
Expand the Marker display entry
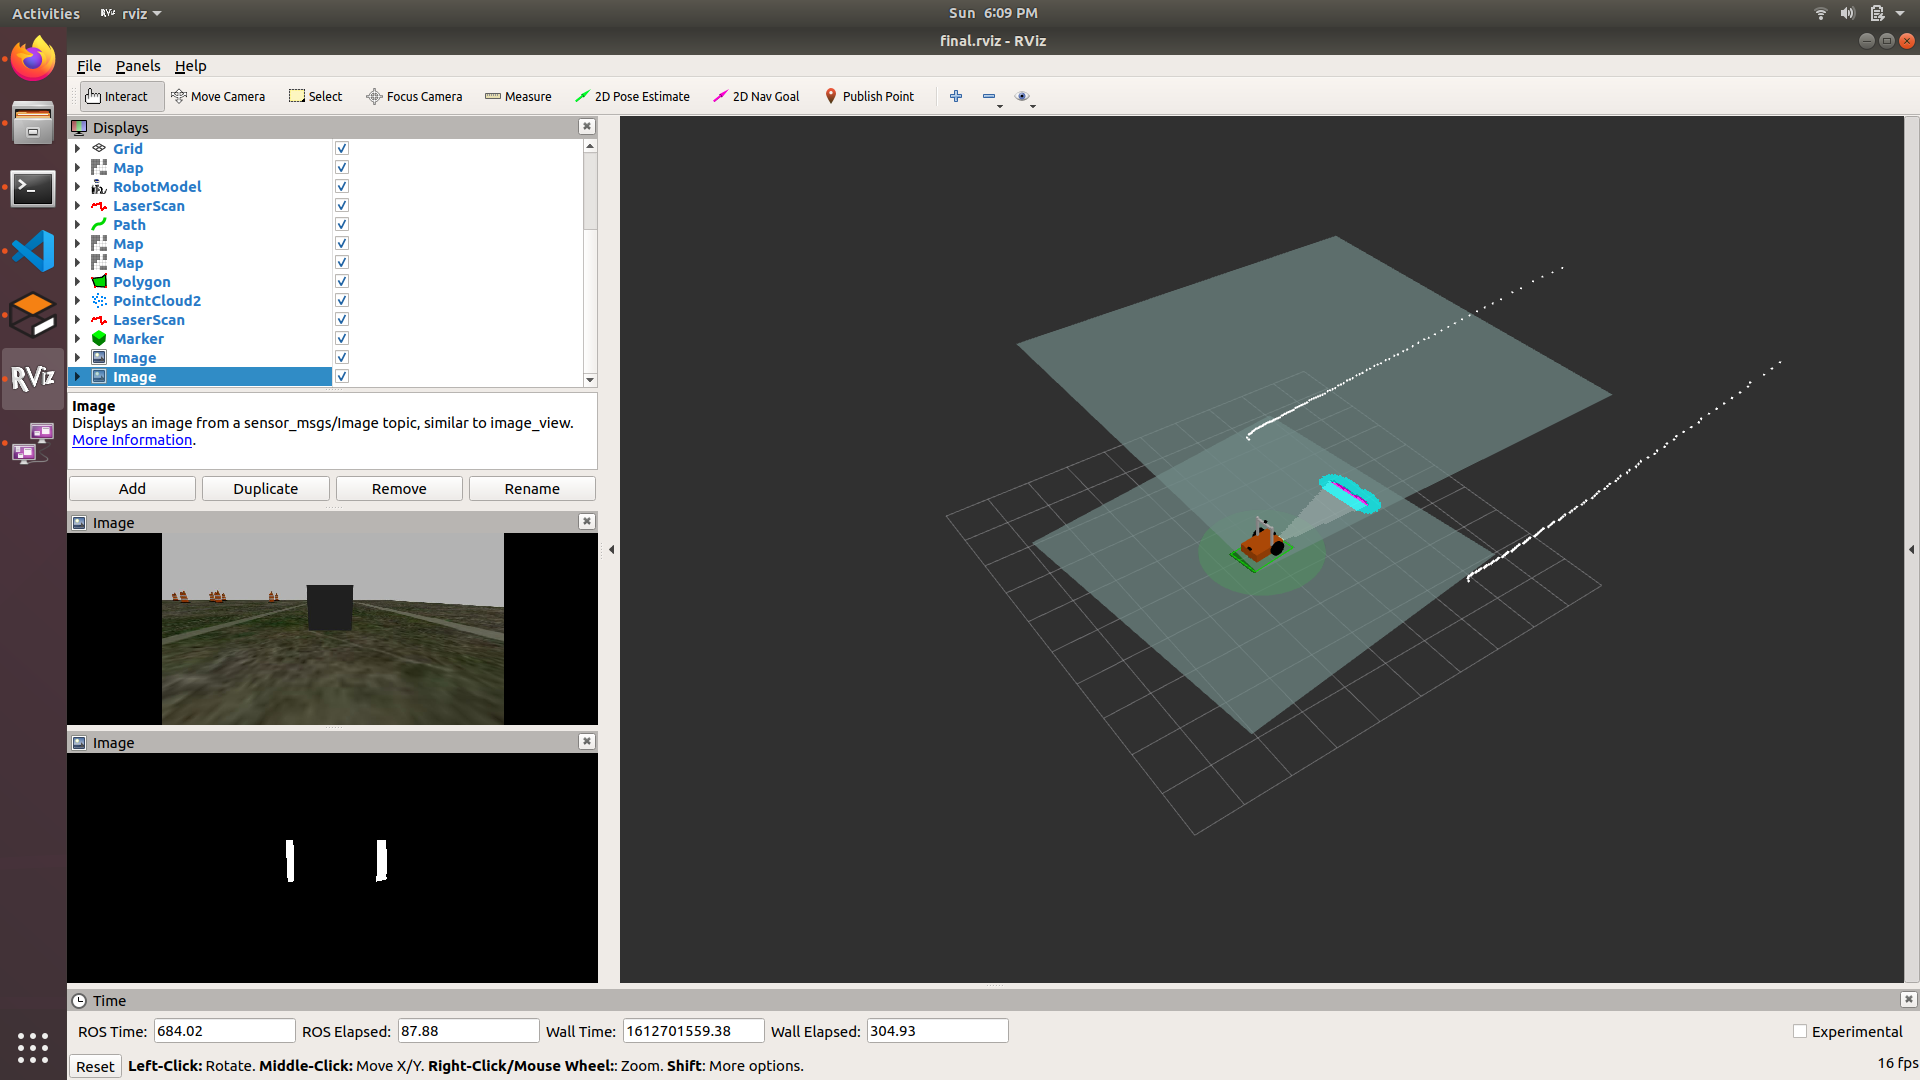79,338
